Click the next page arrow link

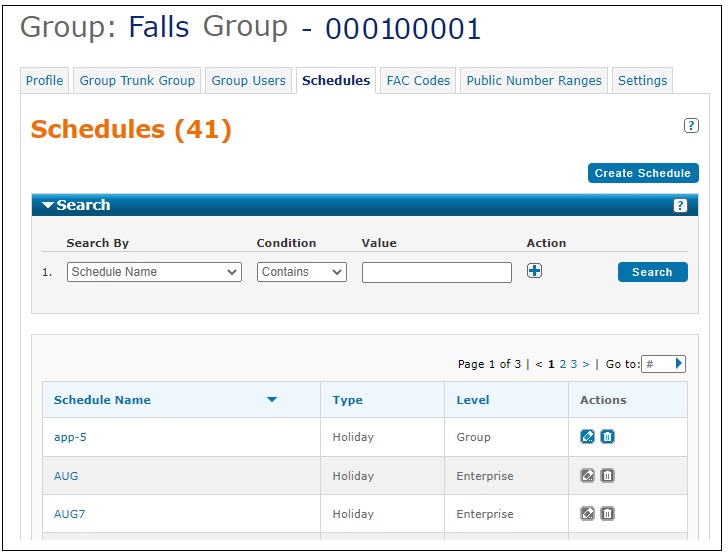(586, 364)
